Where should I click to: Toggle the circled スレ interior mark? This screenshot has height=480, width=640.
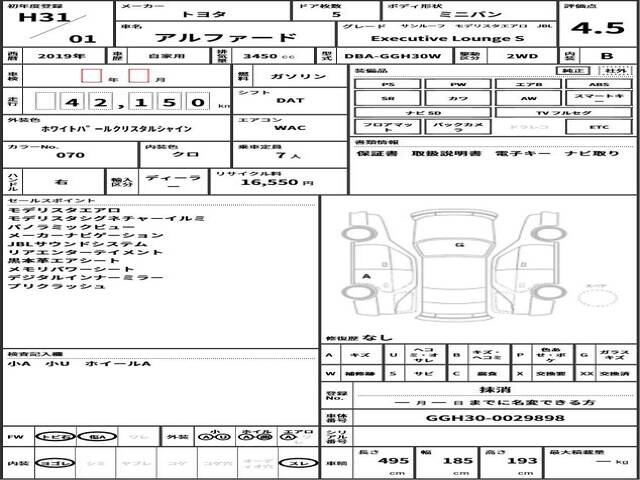tap(298, 463)
